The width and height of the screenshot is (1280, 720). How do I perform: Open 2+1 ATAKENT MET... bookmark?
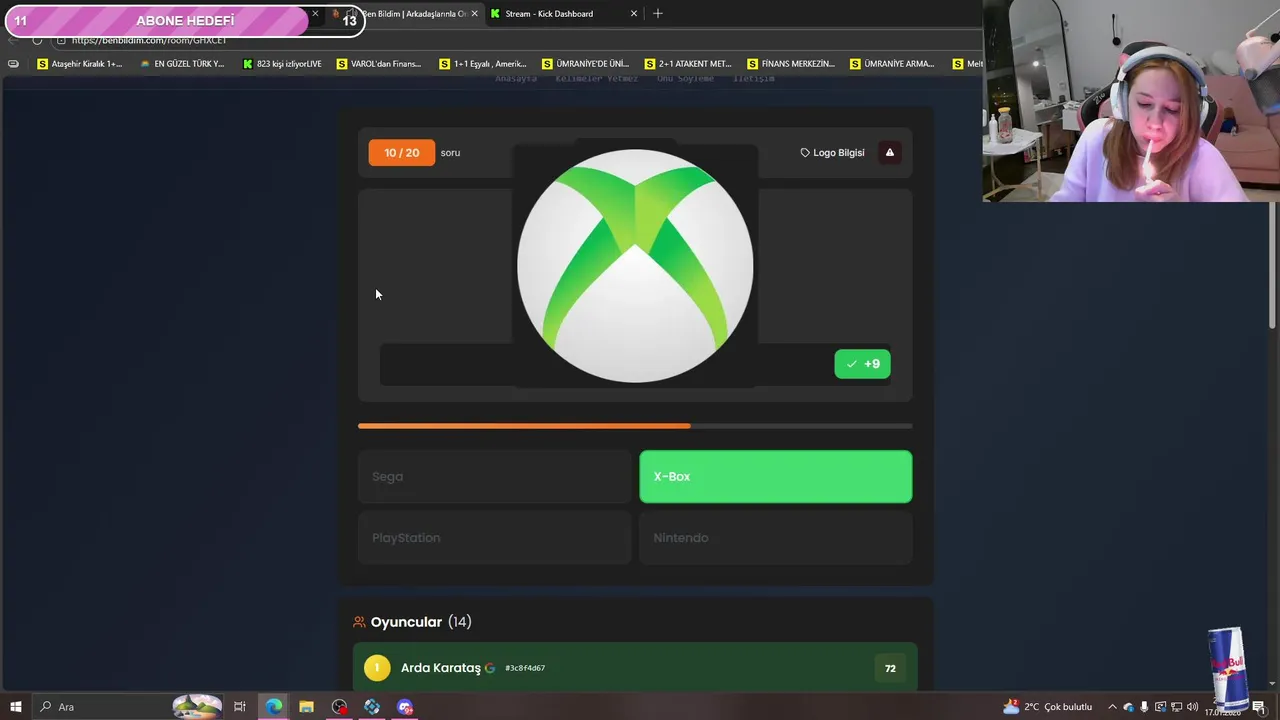(x=688, y=64)
